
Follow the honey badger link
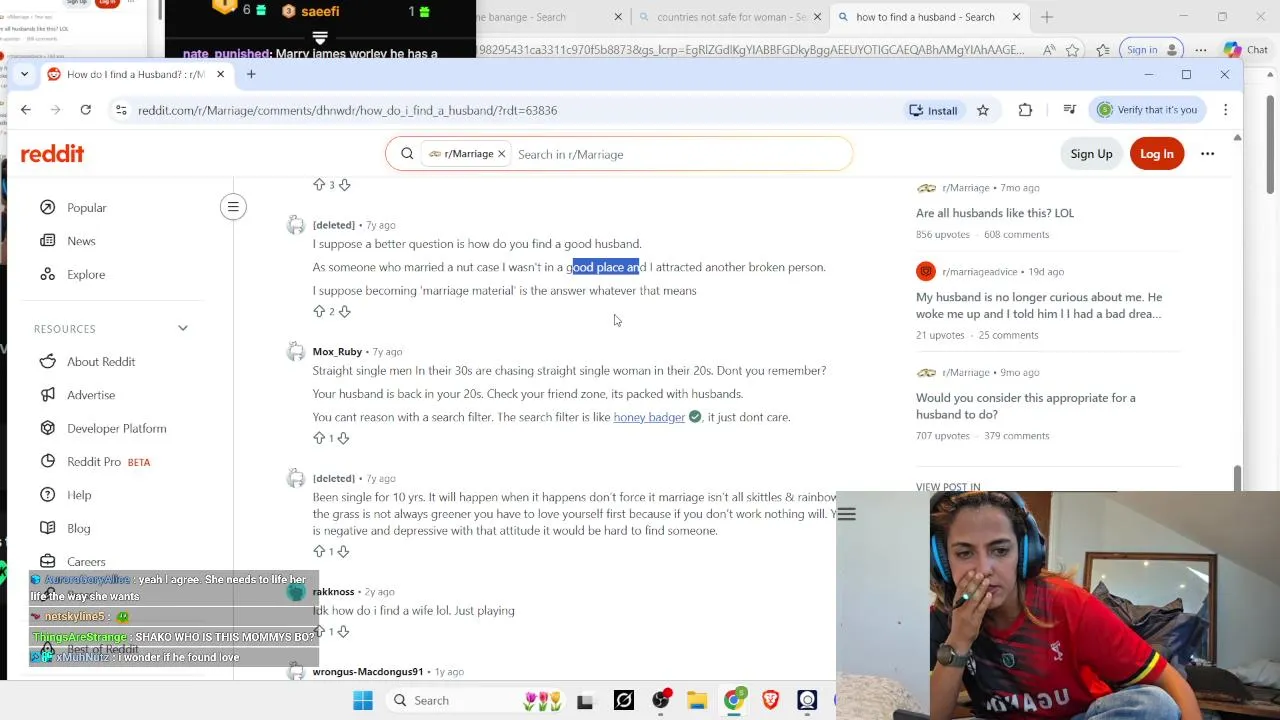(x=649, y=417)
